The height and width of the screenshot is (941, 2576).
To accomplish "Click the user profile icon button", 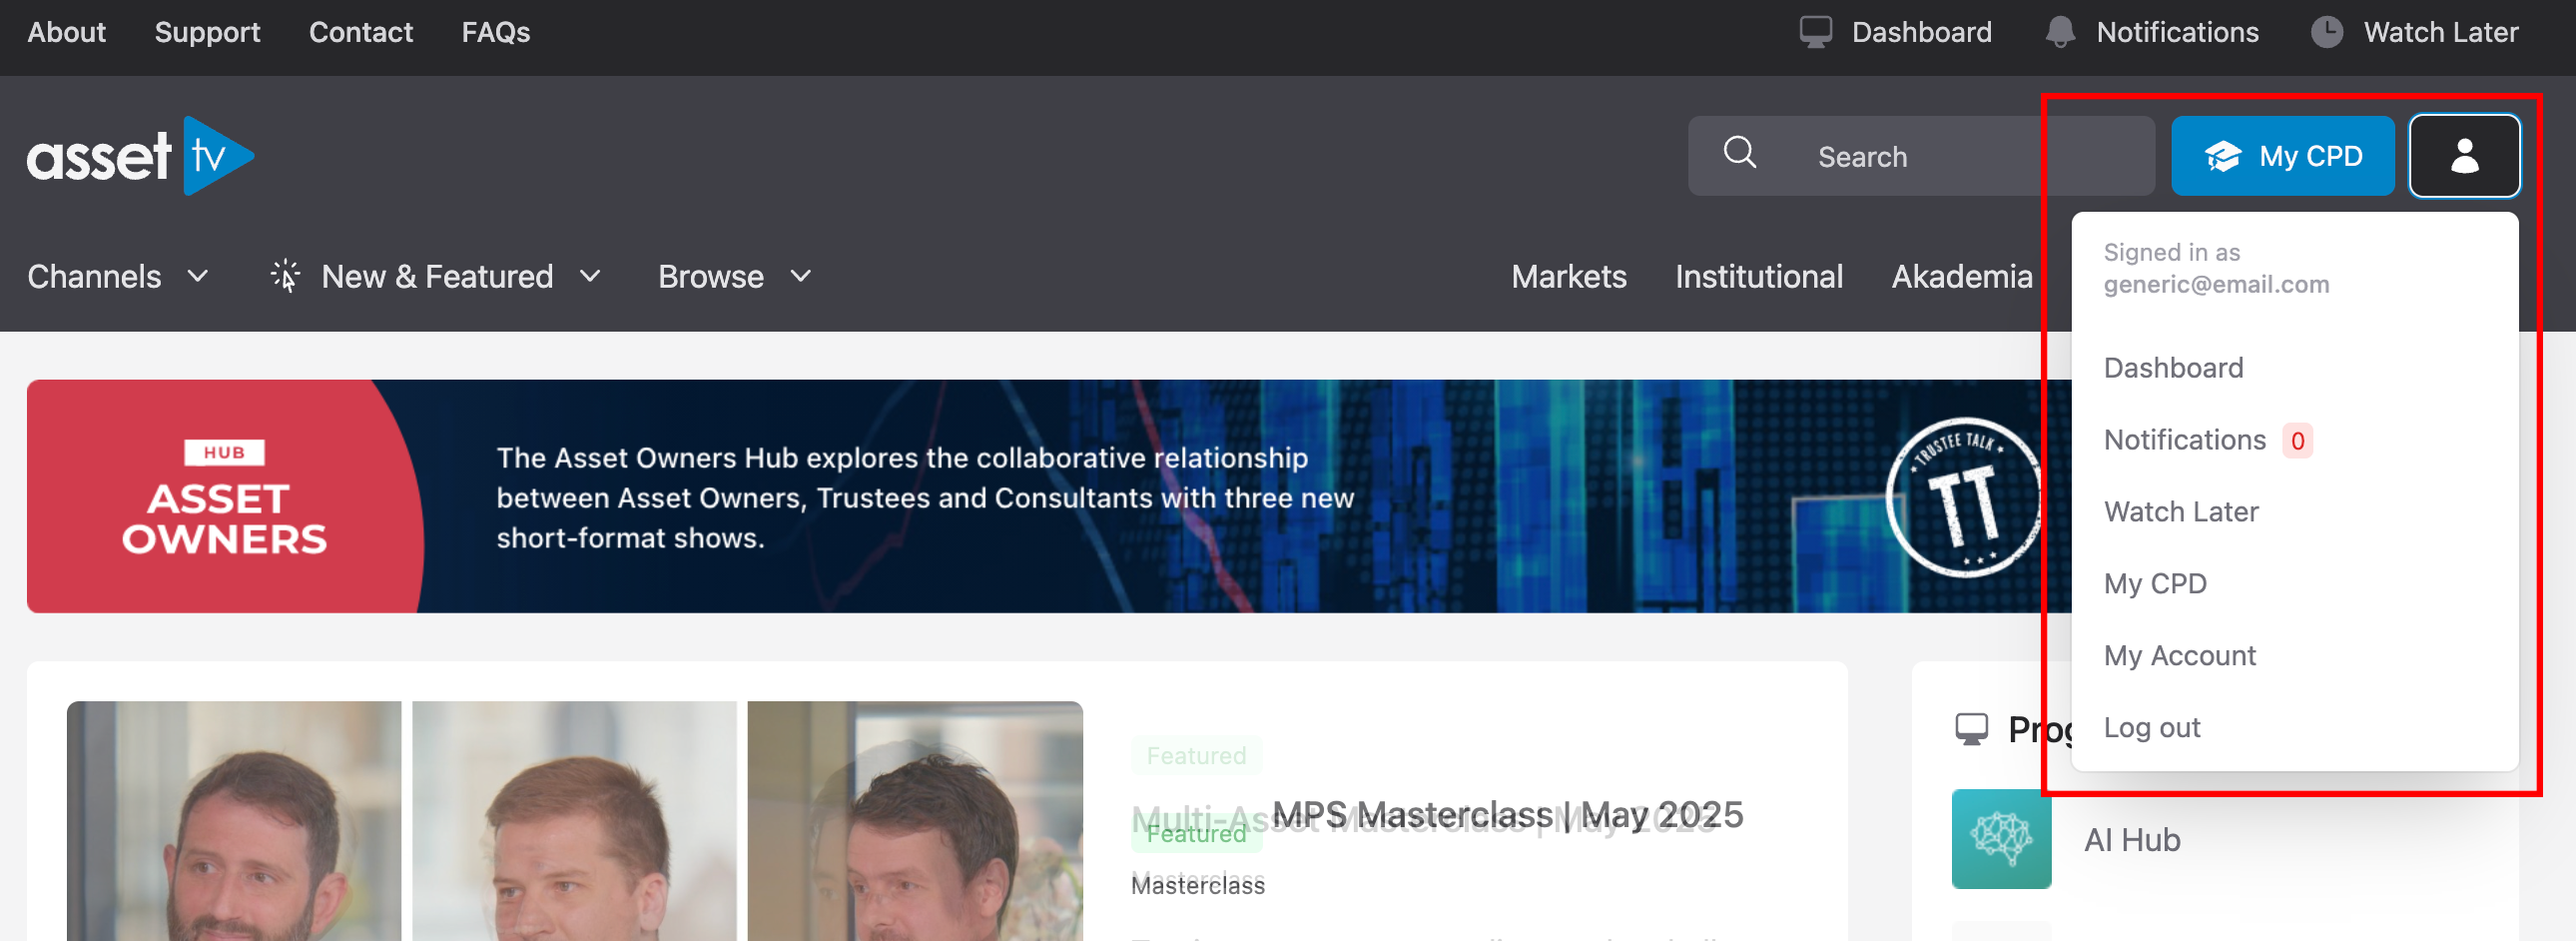I will pos(2463,156).
